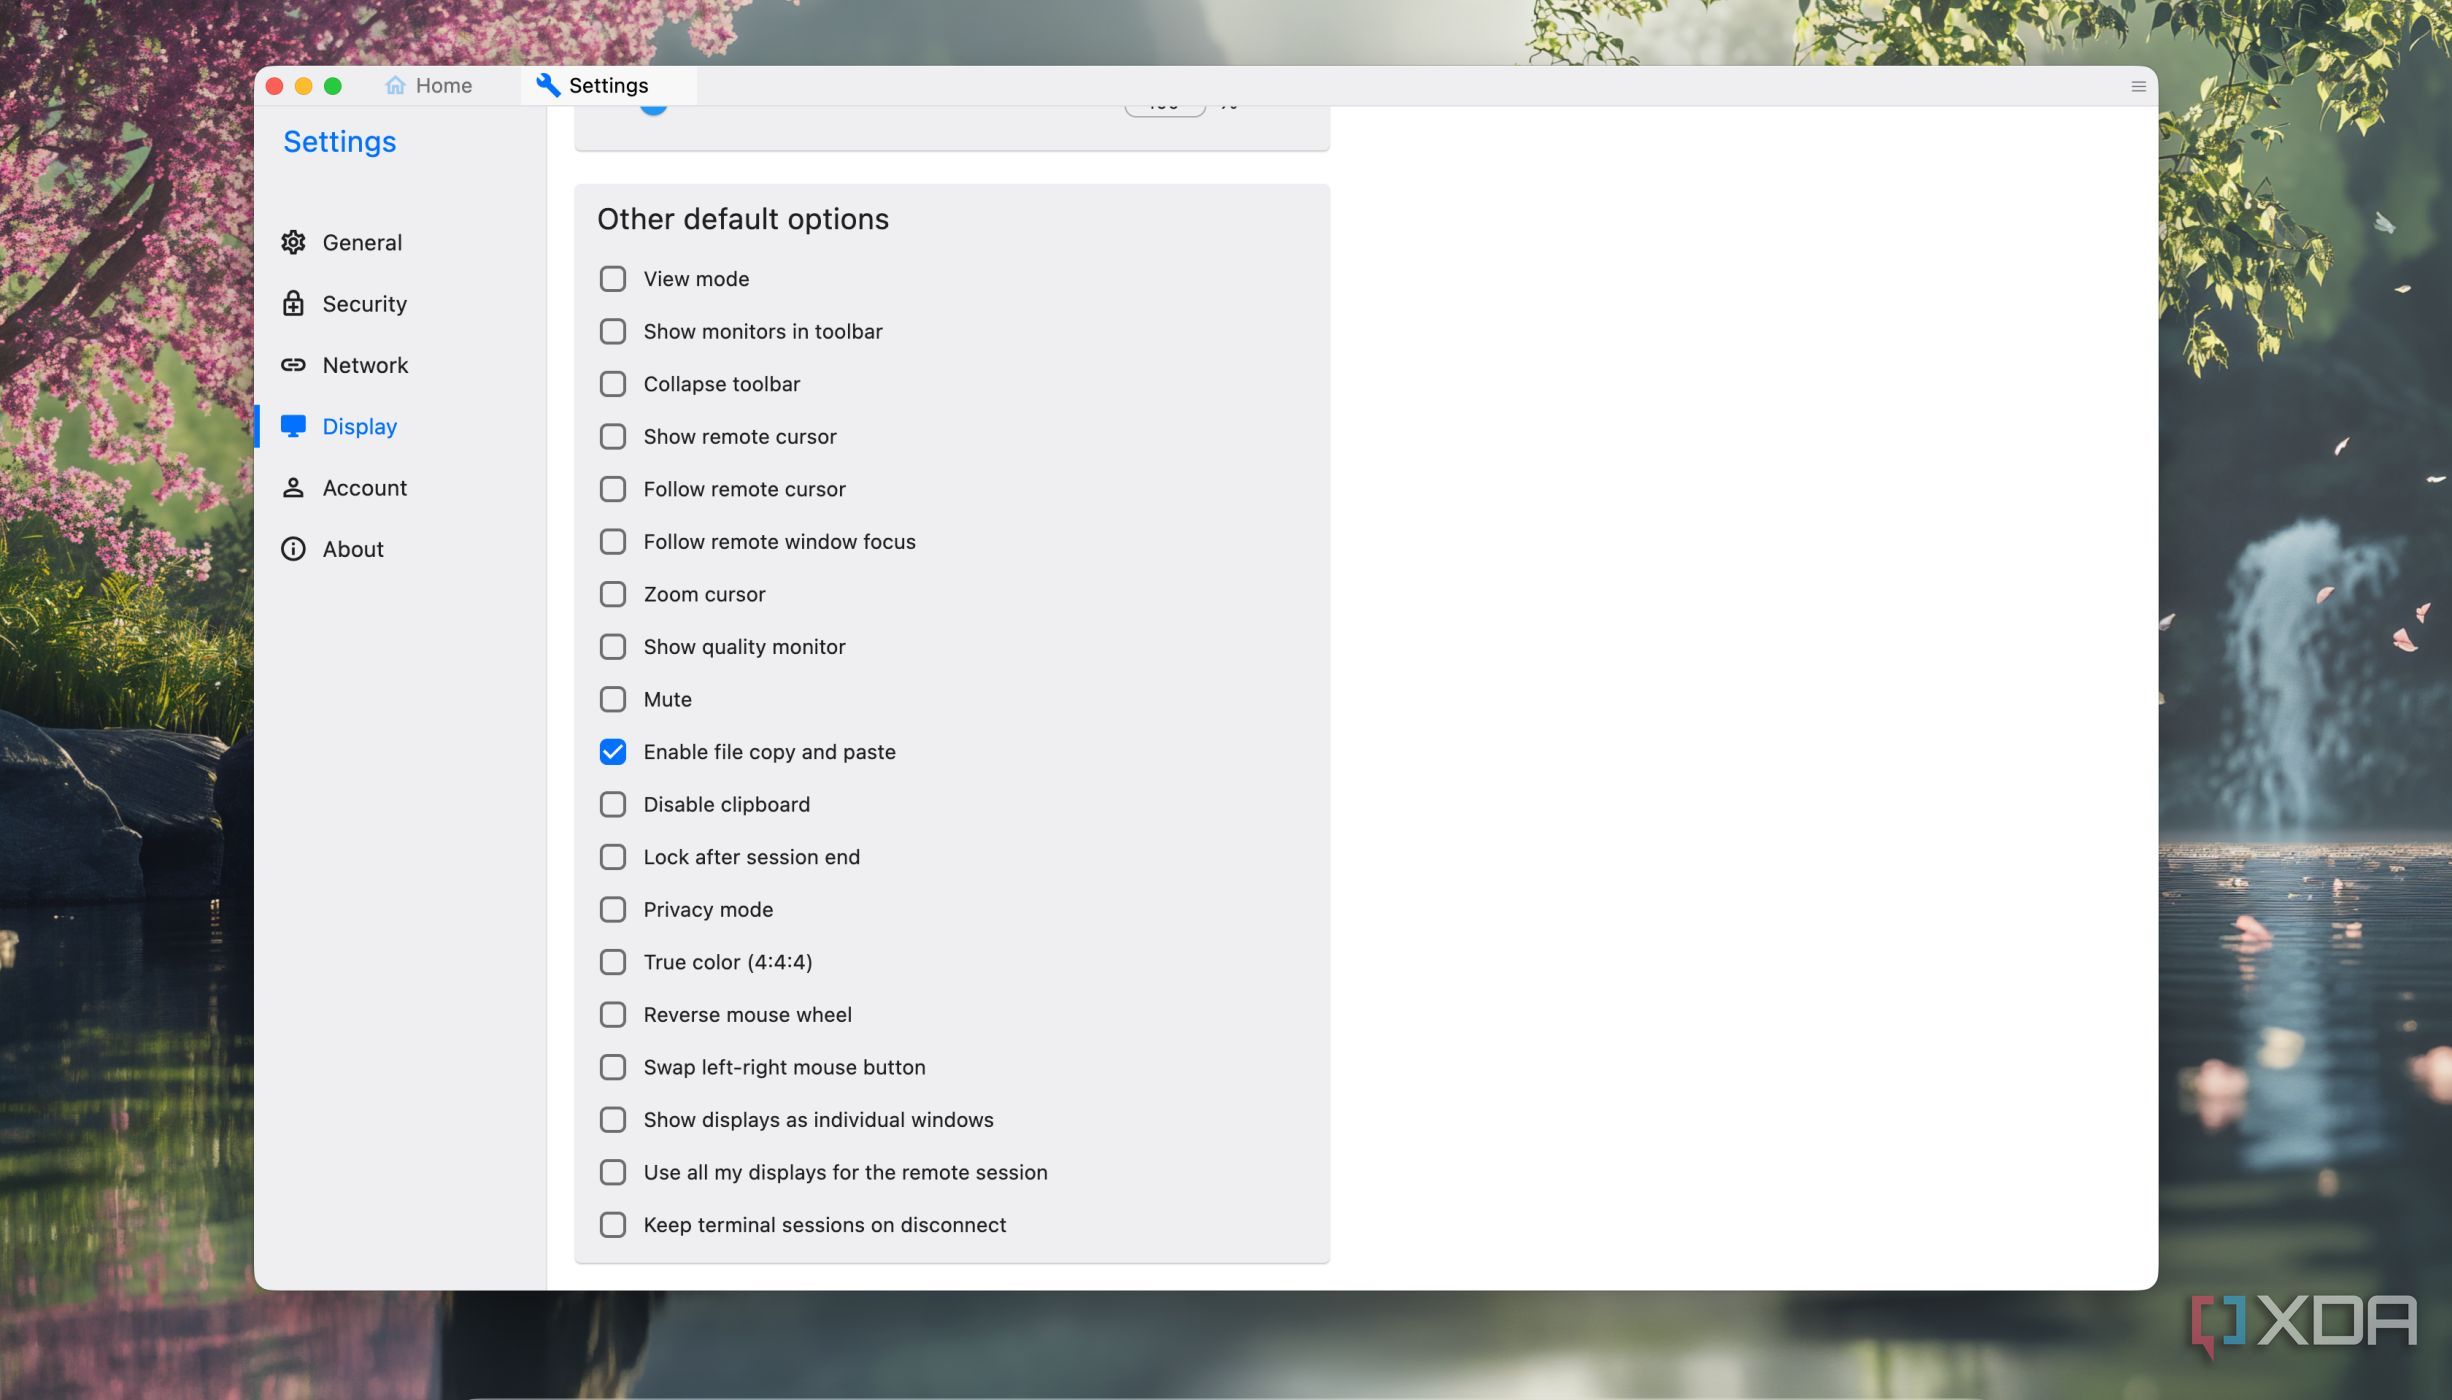This screenshot has height=1400, width=2452.
Task: Check Follow remote window focus
Action: click(613, 542)
